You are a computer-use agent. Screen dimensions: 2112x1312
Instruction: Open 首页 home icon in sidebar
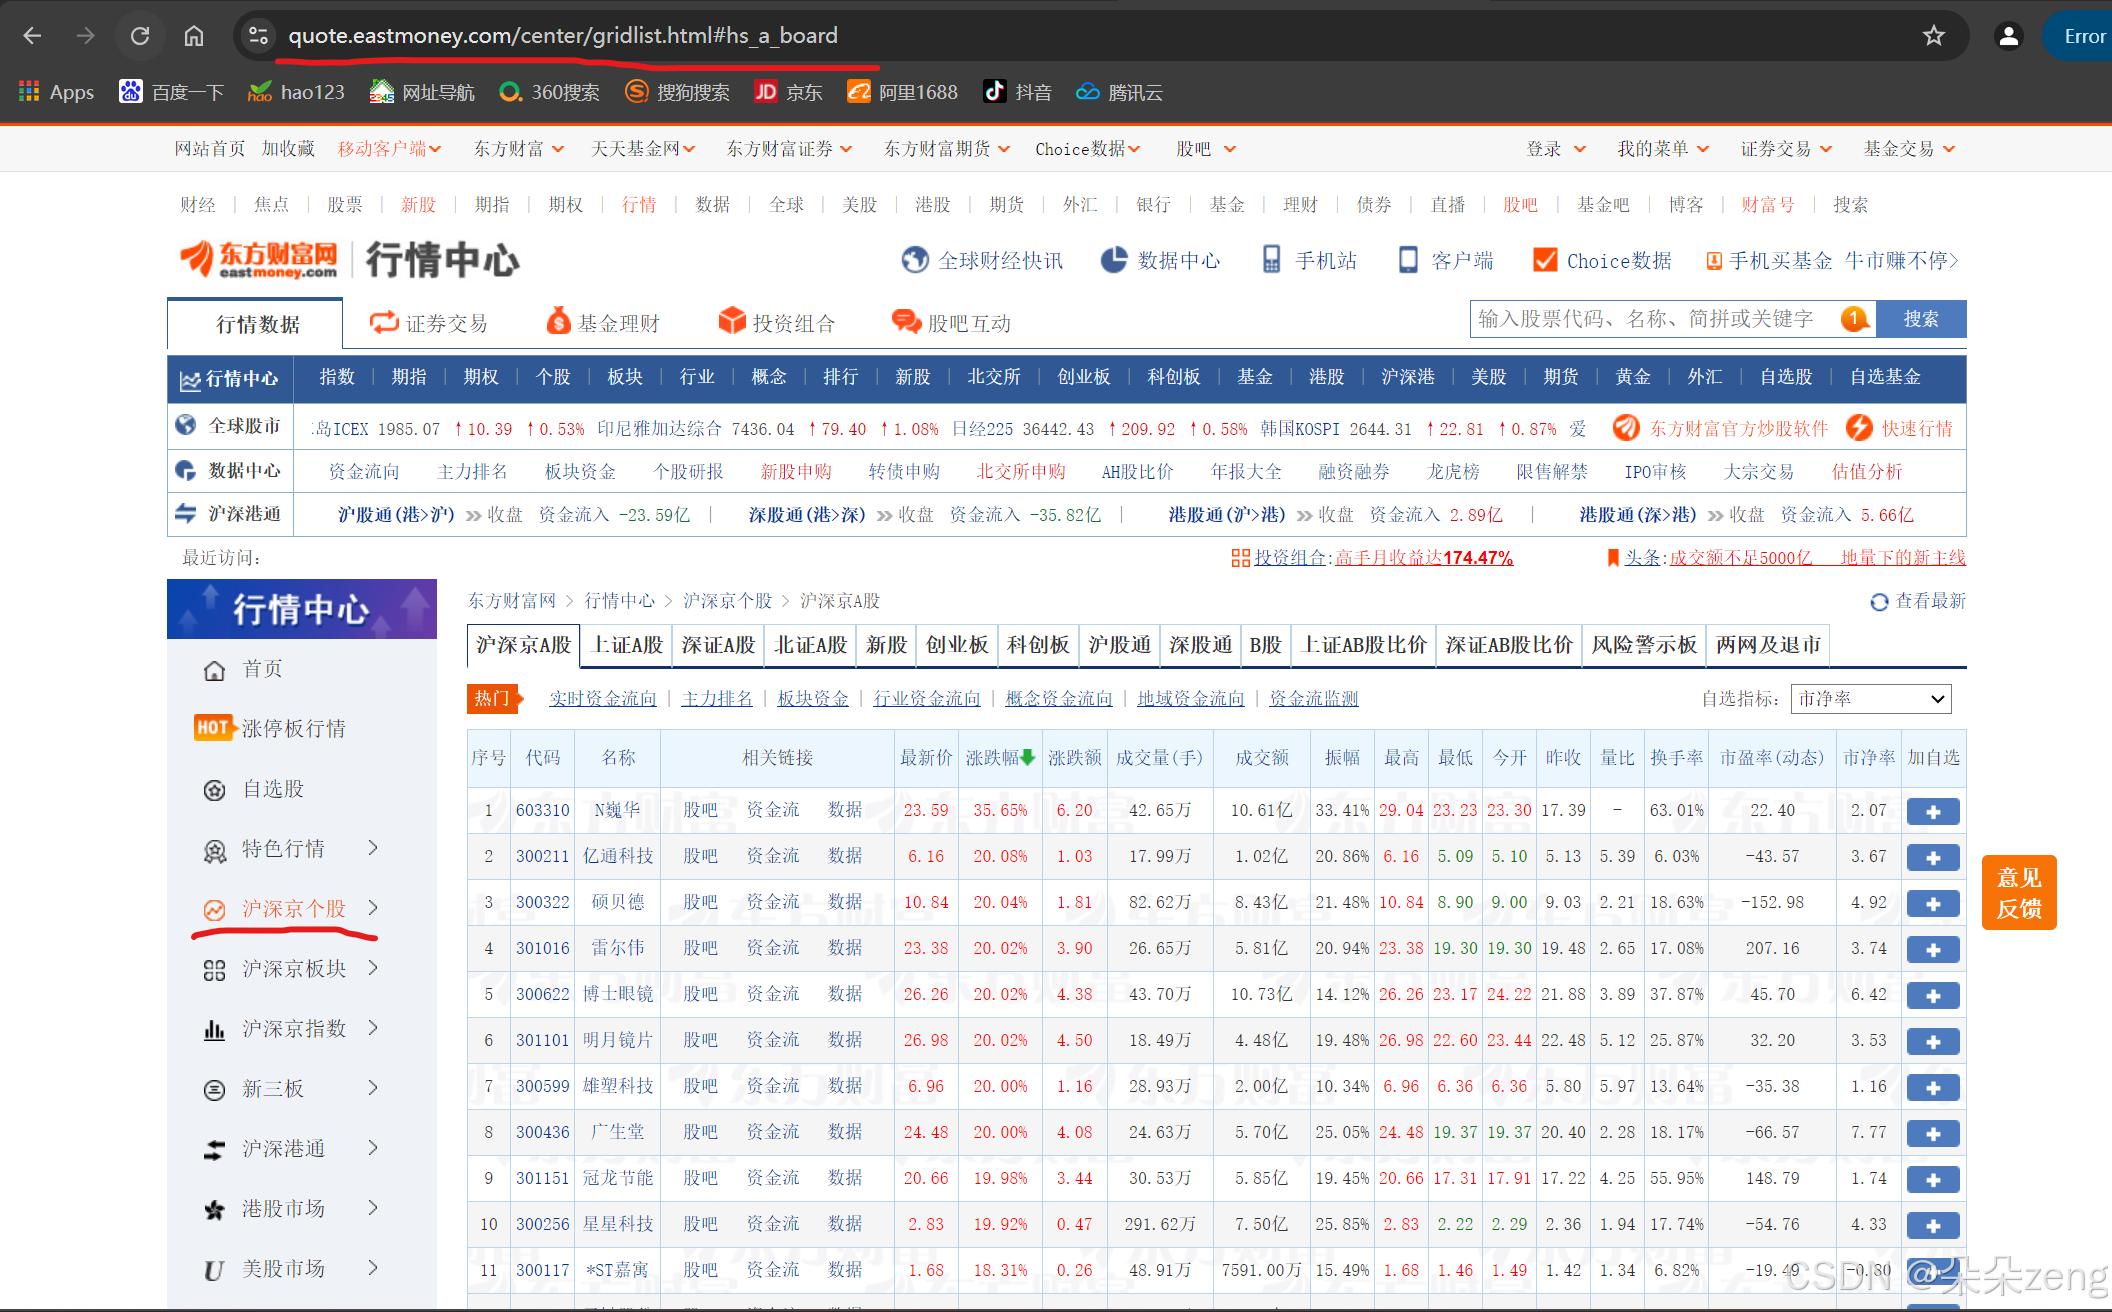[x=243, y=669]
